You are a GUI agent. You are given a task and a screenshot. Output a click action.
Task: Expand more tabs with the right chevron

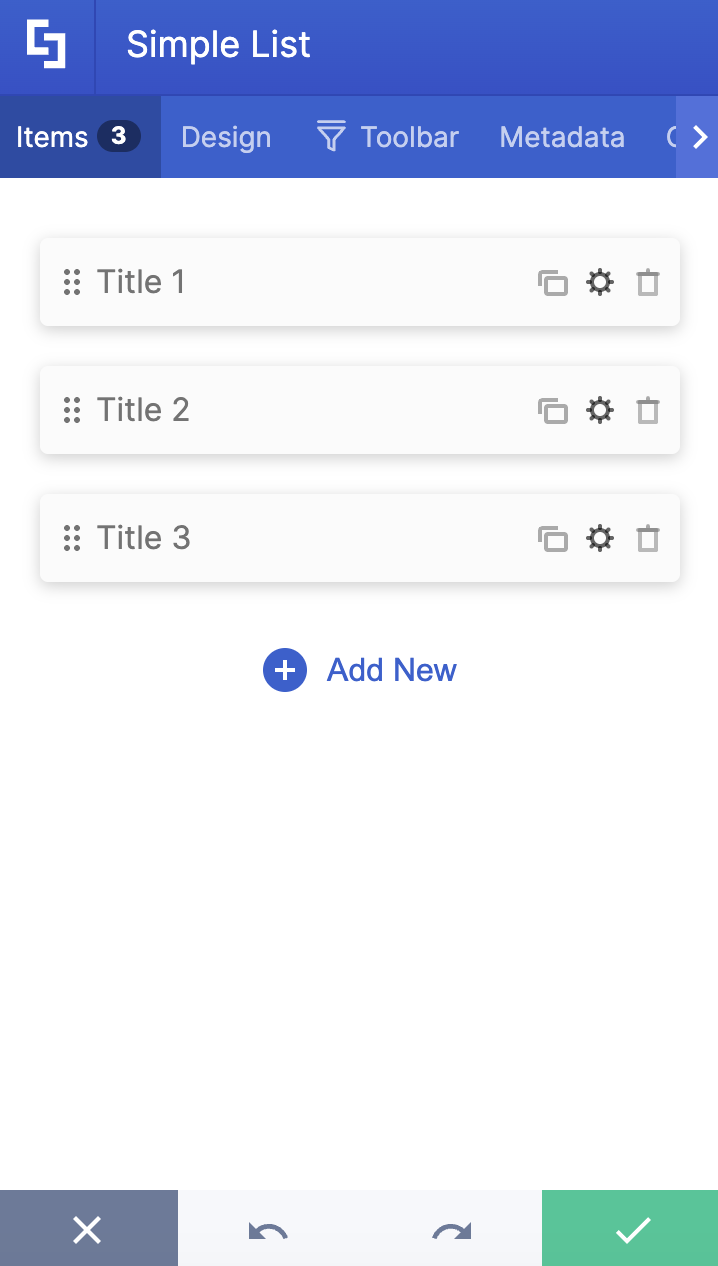pos(699,137)
